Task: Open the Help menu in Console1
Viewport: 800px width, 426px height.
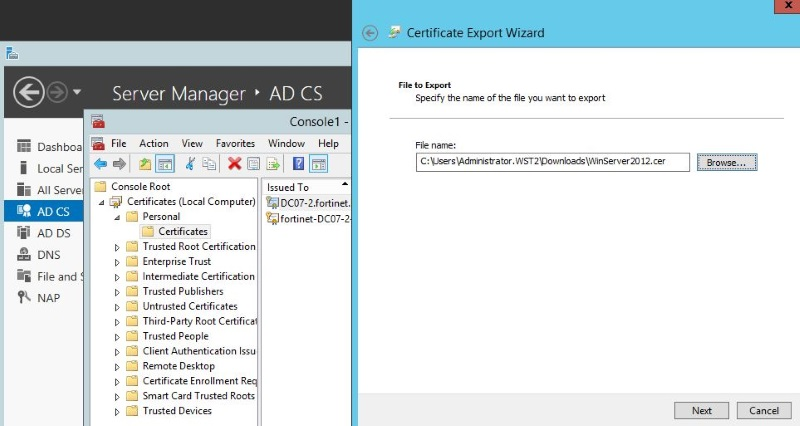Action: pos(328,143)
